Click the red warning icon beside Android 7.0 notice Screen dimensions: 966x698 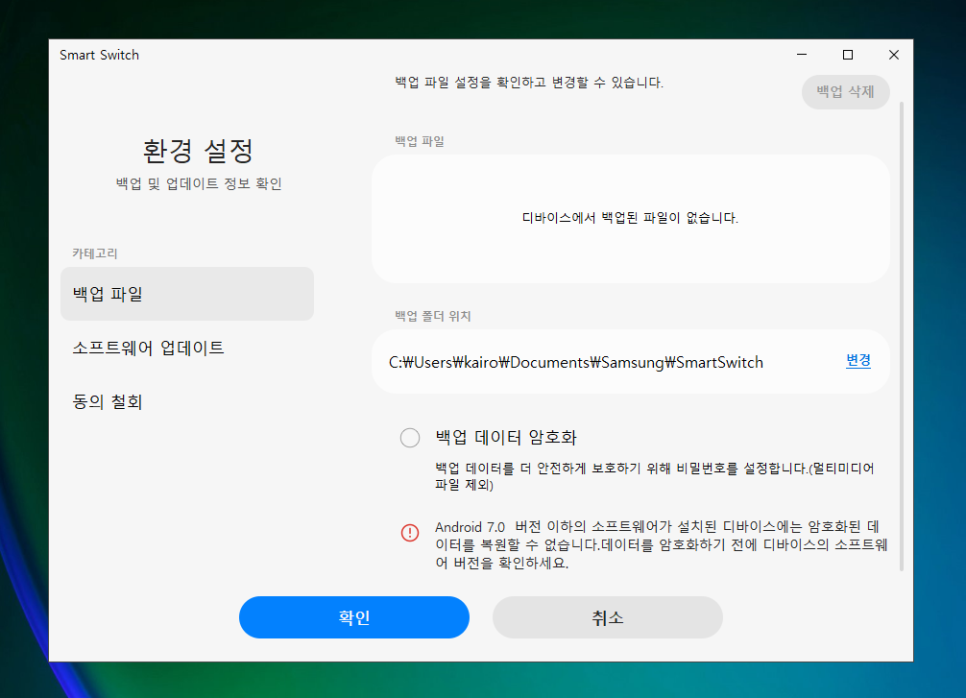410,533
